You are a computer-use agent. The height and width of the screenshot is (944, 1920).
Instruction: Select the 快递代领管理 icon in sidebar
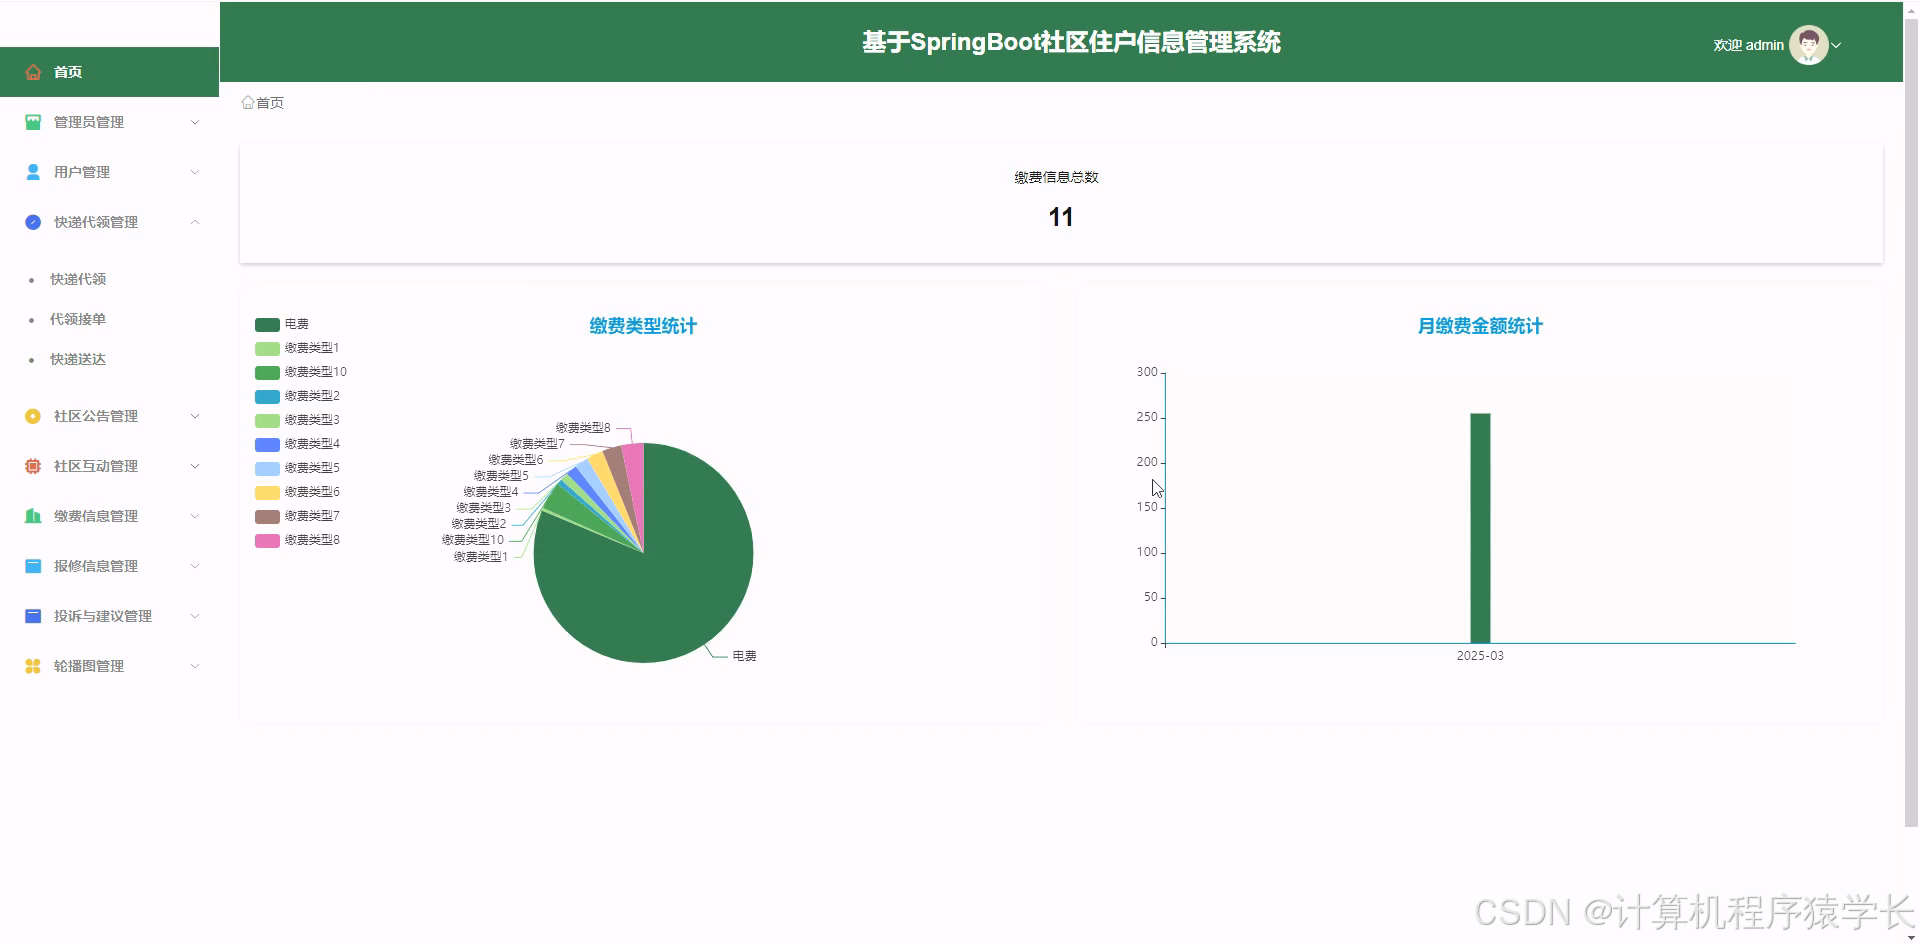(x=33, y=222)
